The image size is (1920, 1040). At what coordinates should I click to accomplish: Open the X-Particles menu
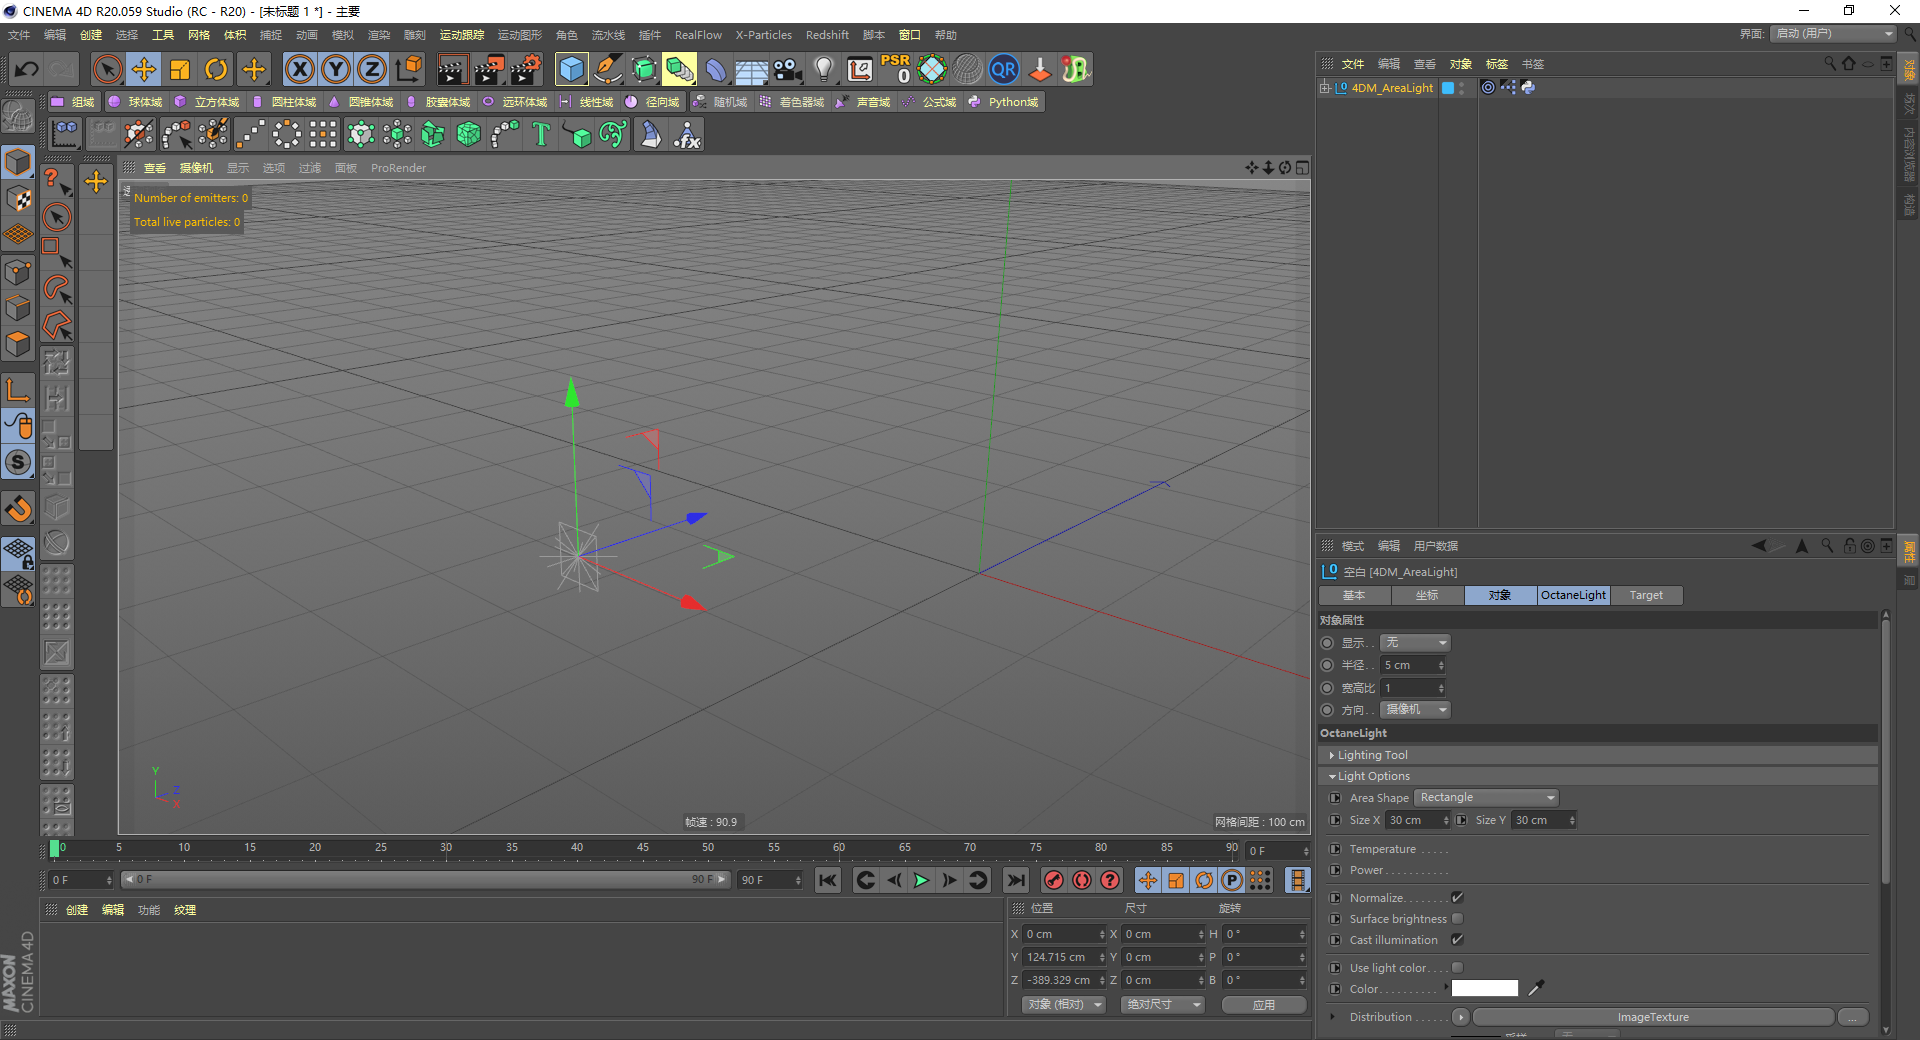point(764,35)
